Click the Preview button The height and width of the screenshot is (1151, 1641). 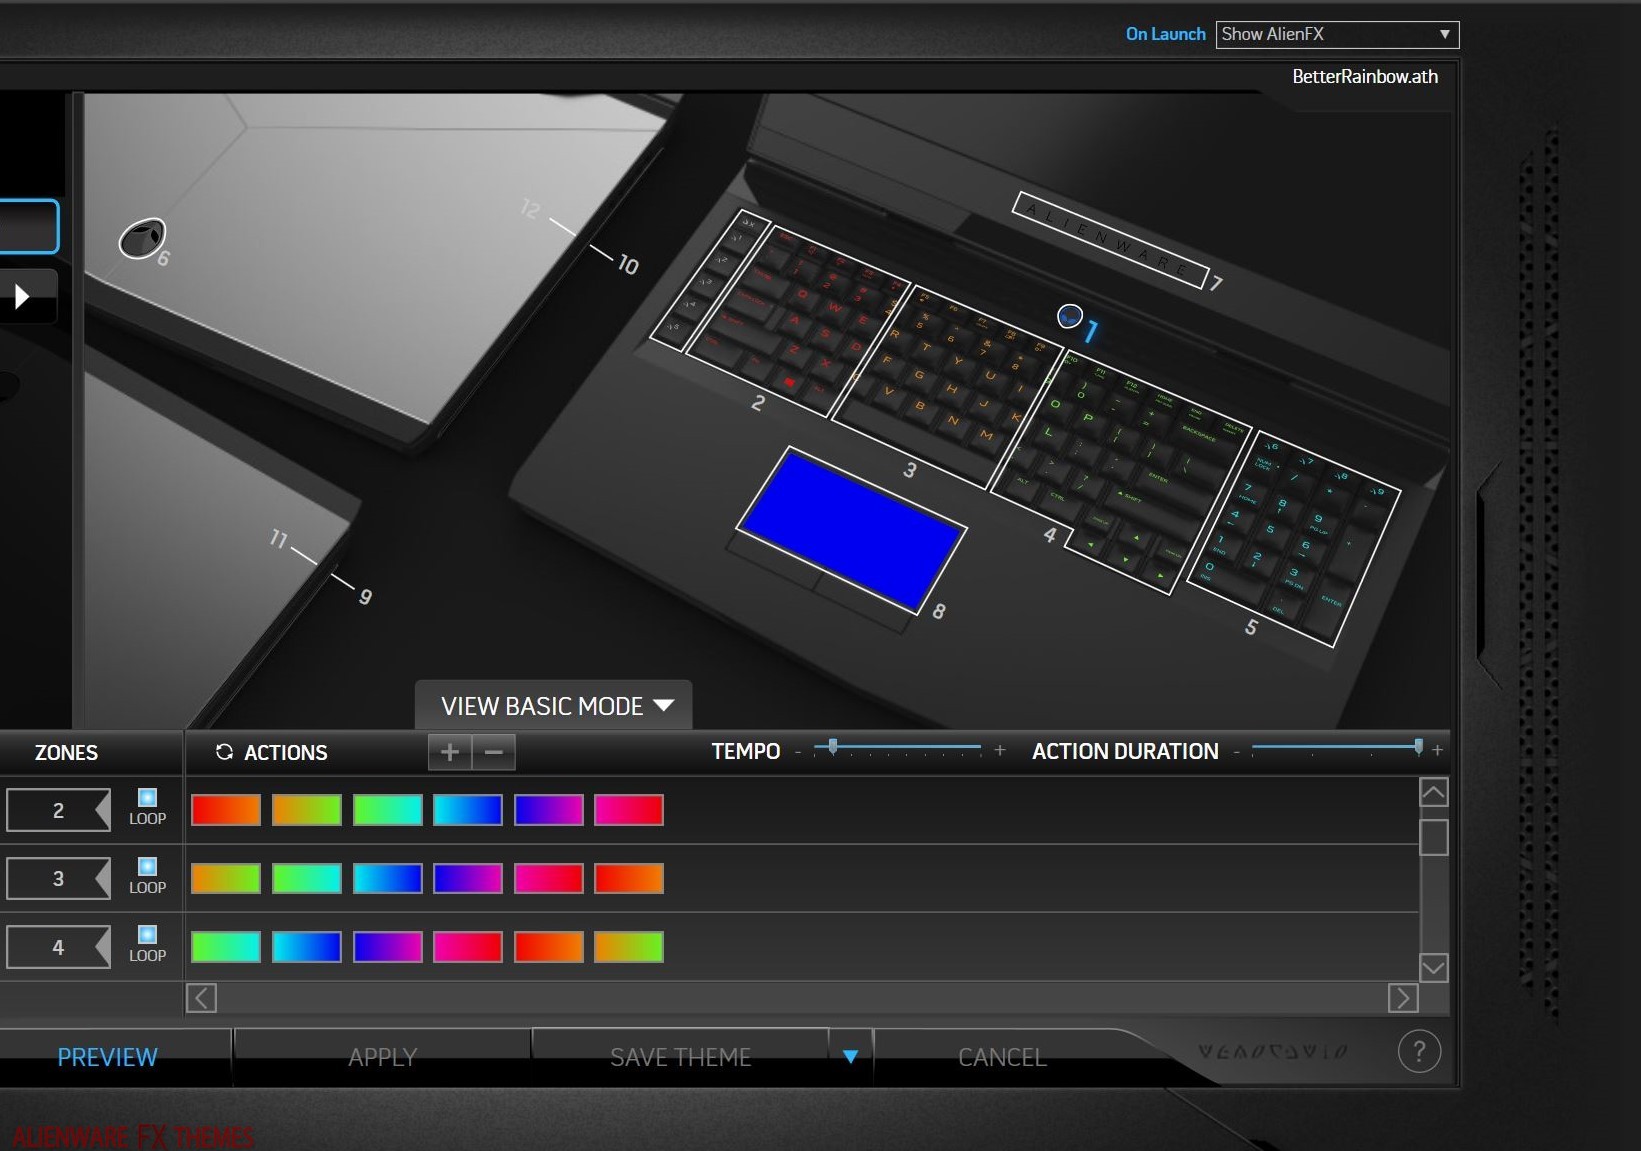pos(107,1057)
